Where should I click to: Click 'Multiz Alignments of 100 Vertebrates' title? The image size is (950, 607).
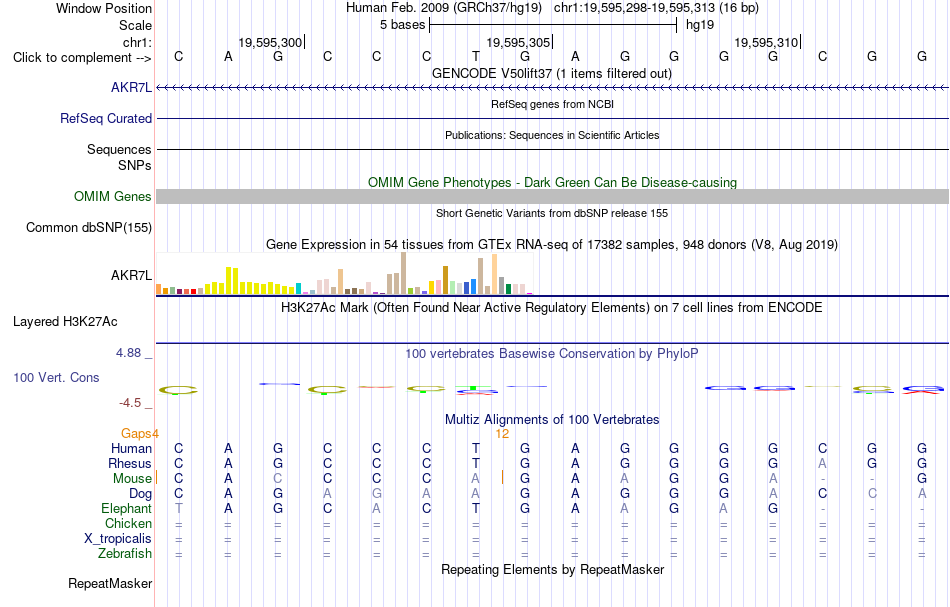pos(552,419)
